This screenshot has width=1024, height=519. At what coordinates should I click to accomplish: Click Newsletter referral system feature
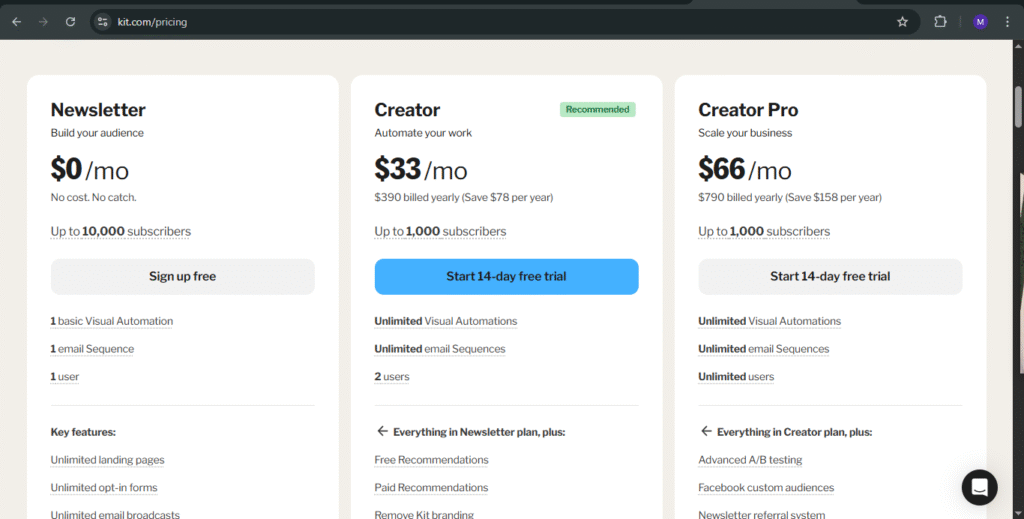(x=761, y=514)
